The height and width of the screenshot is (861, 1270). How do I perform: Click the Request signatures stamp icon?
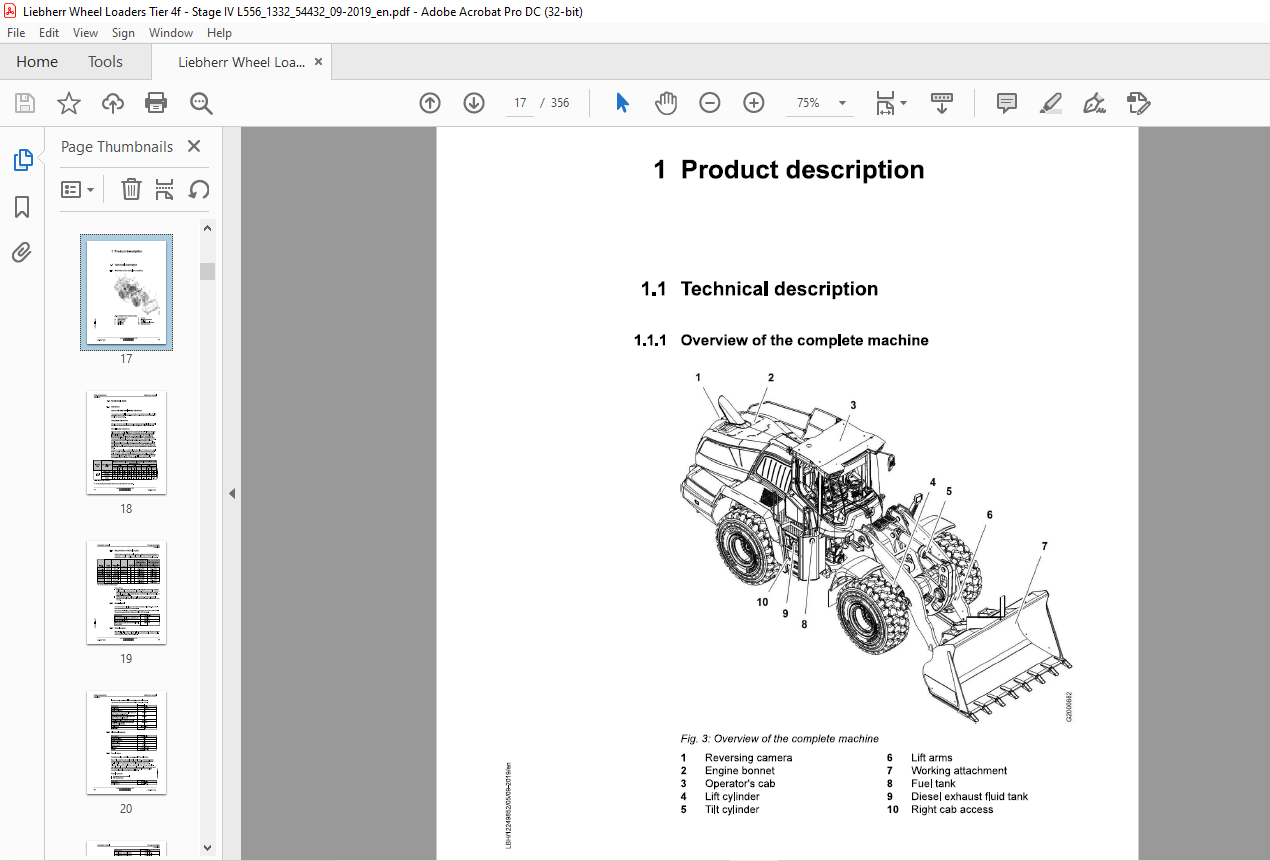pyautogui.click(x=1138, y=103)
